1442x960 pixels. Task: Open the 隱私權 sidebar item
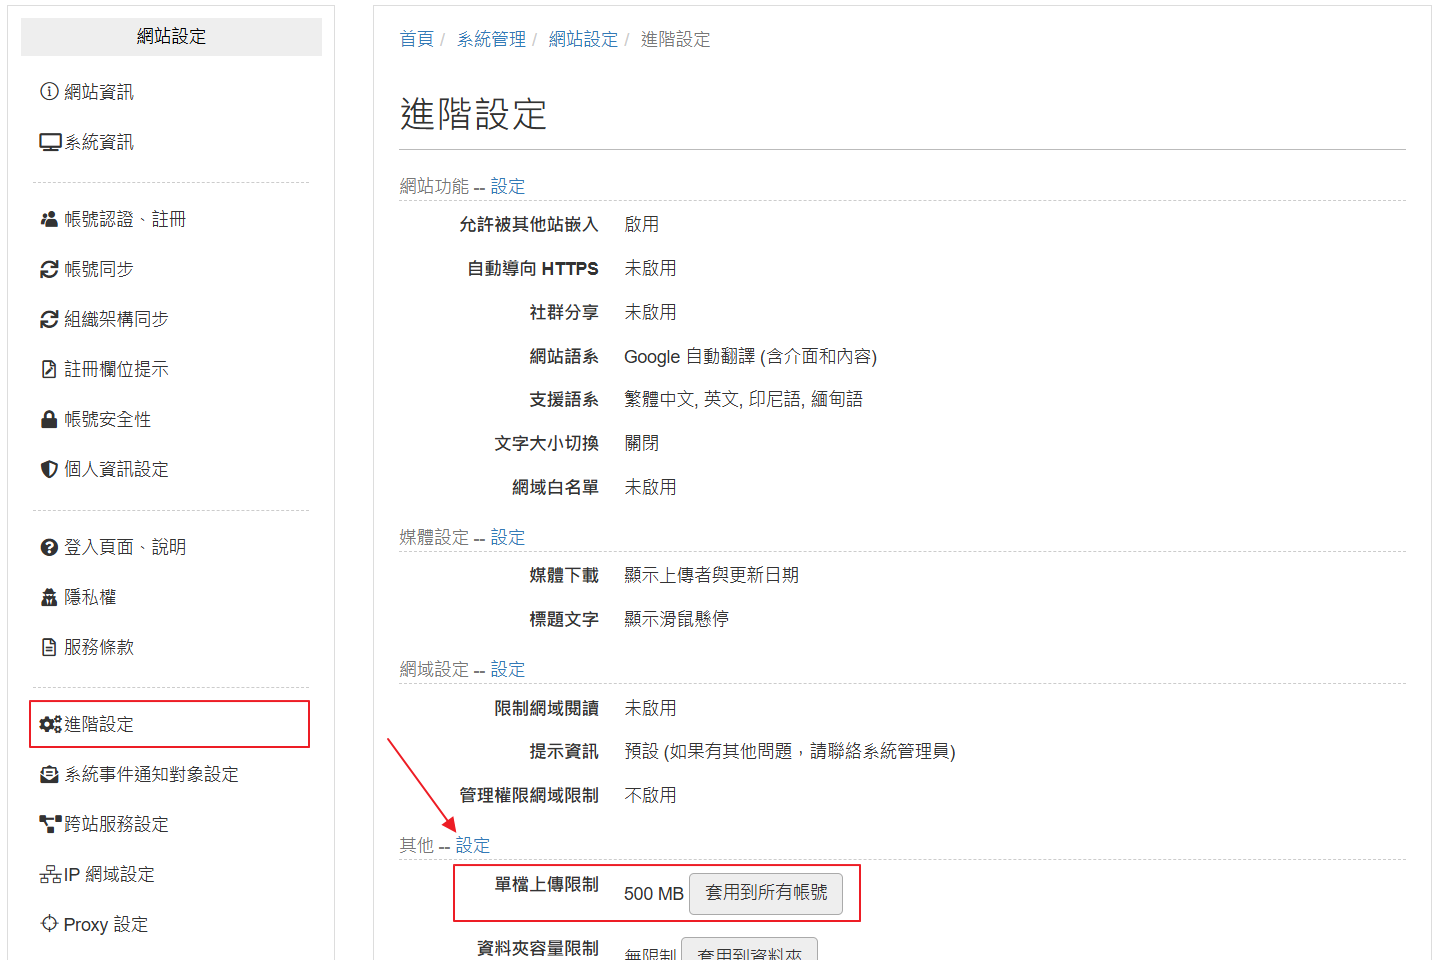pyautogui.click(x=78, y=597)
